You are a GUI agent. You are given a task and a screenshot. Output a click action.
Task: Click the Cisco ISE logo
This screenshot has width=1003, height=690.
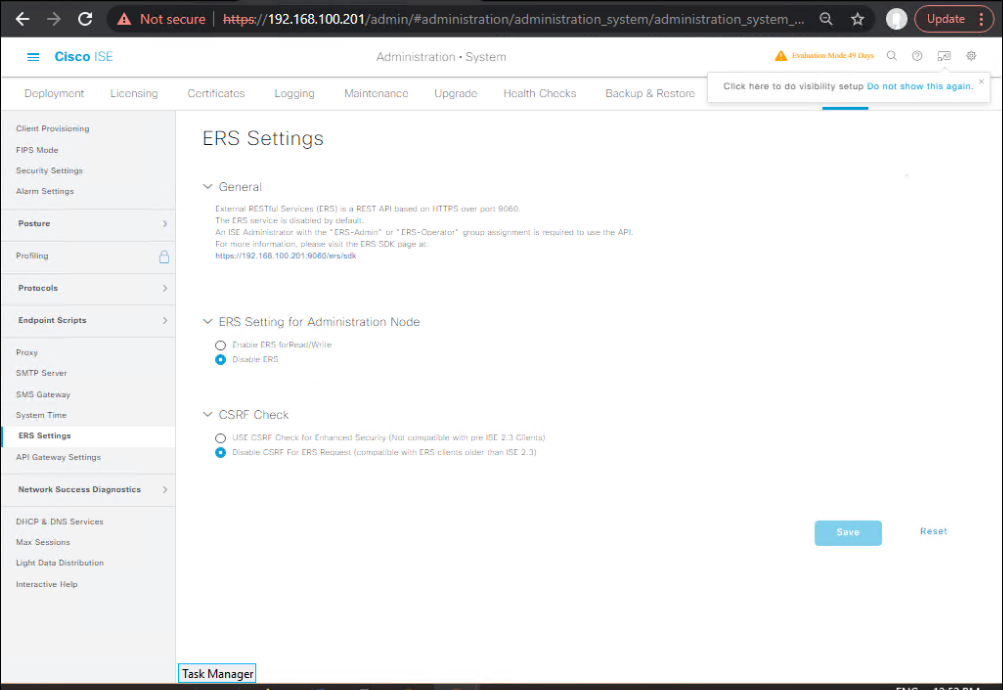click(x=84, y=57)
